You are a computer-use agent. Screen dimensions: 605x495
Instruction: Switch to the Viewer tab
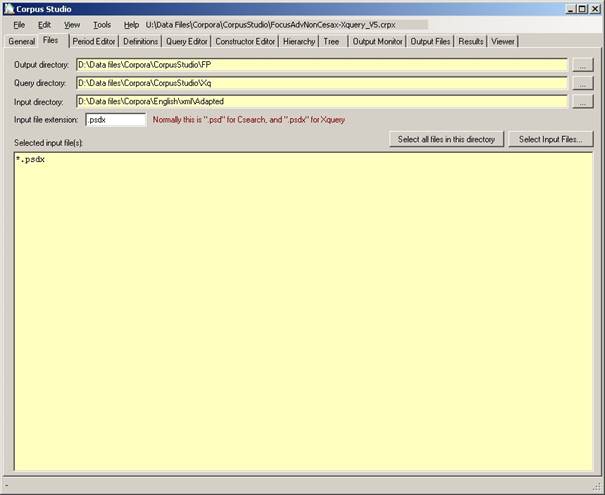(x=503, y=42)
